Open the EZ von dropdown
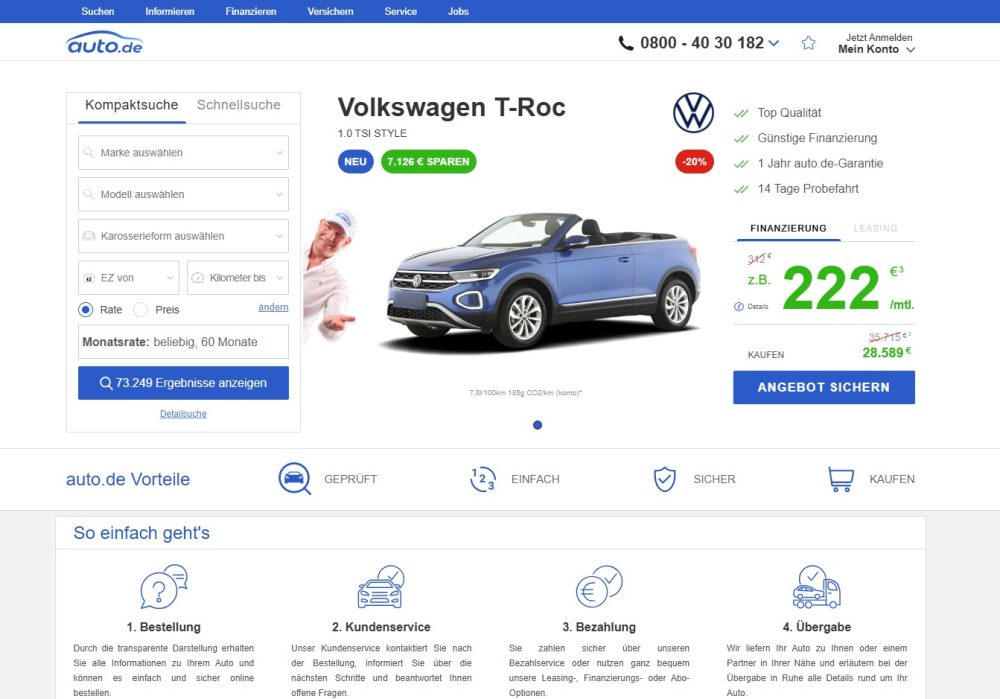1000x699 pixels. [129, 278]
